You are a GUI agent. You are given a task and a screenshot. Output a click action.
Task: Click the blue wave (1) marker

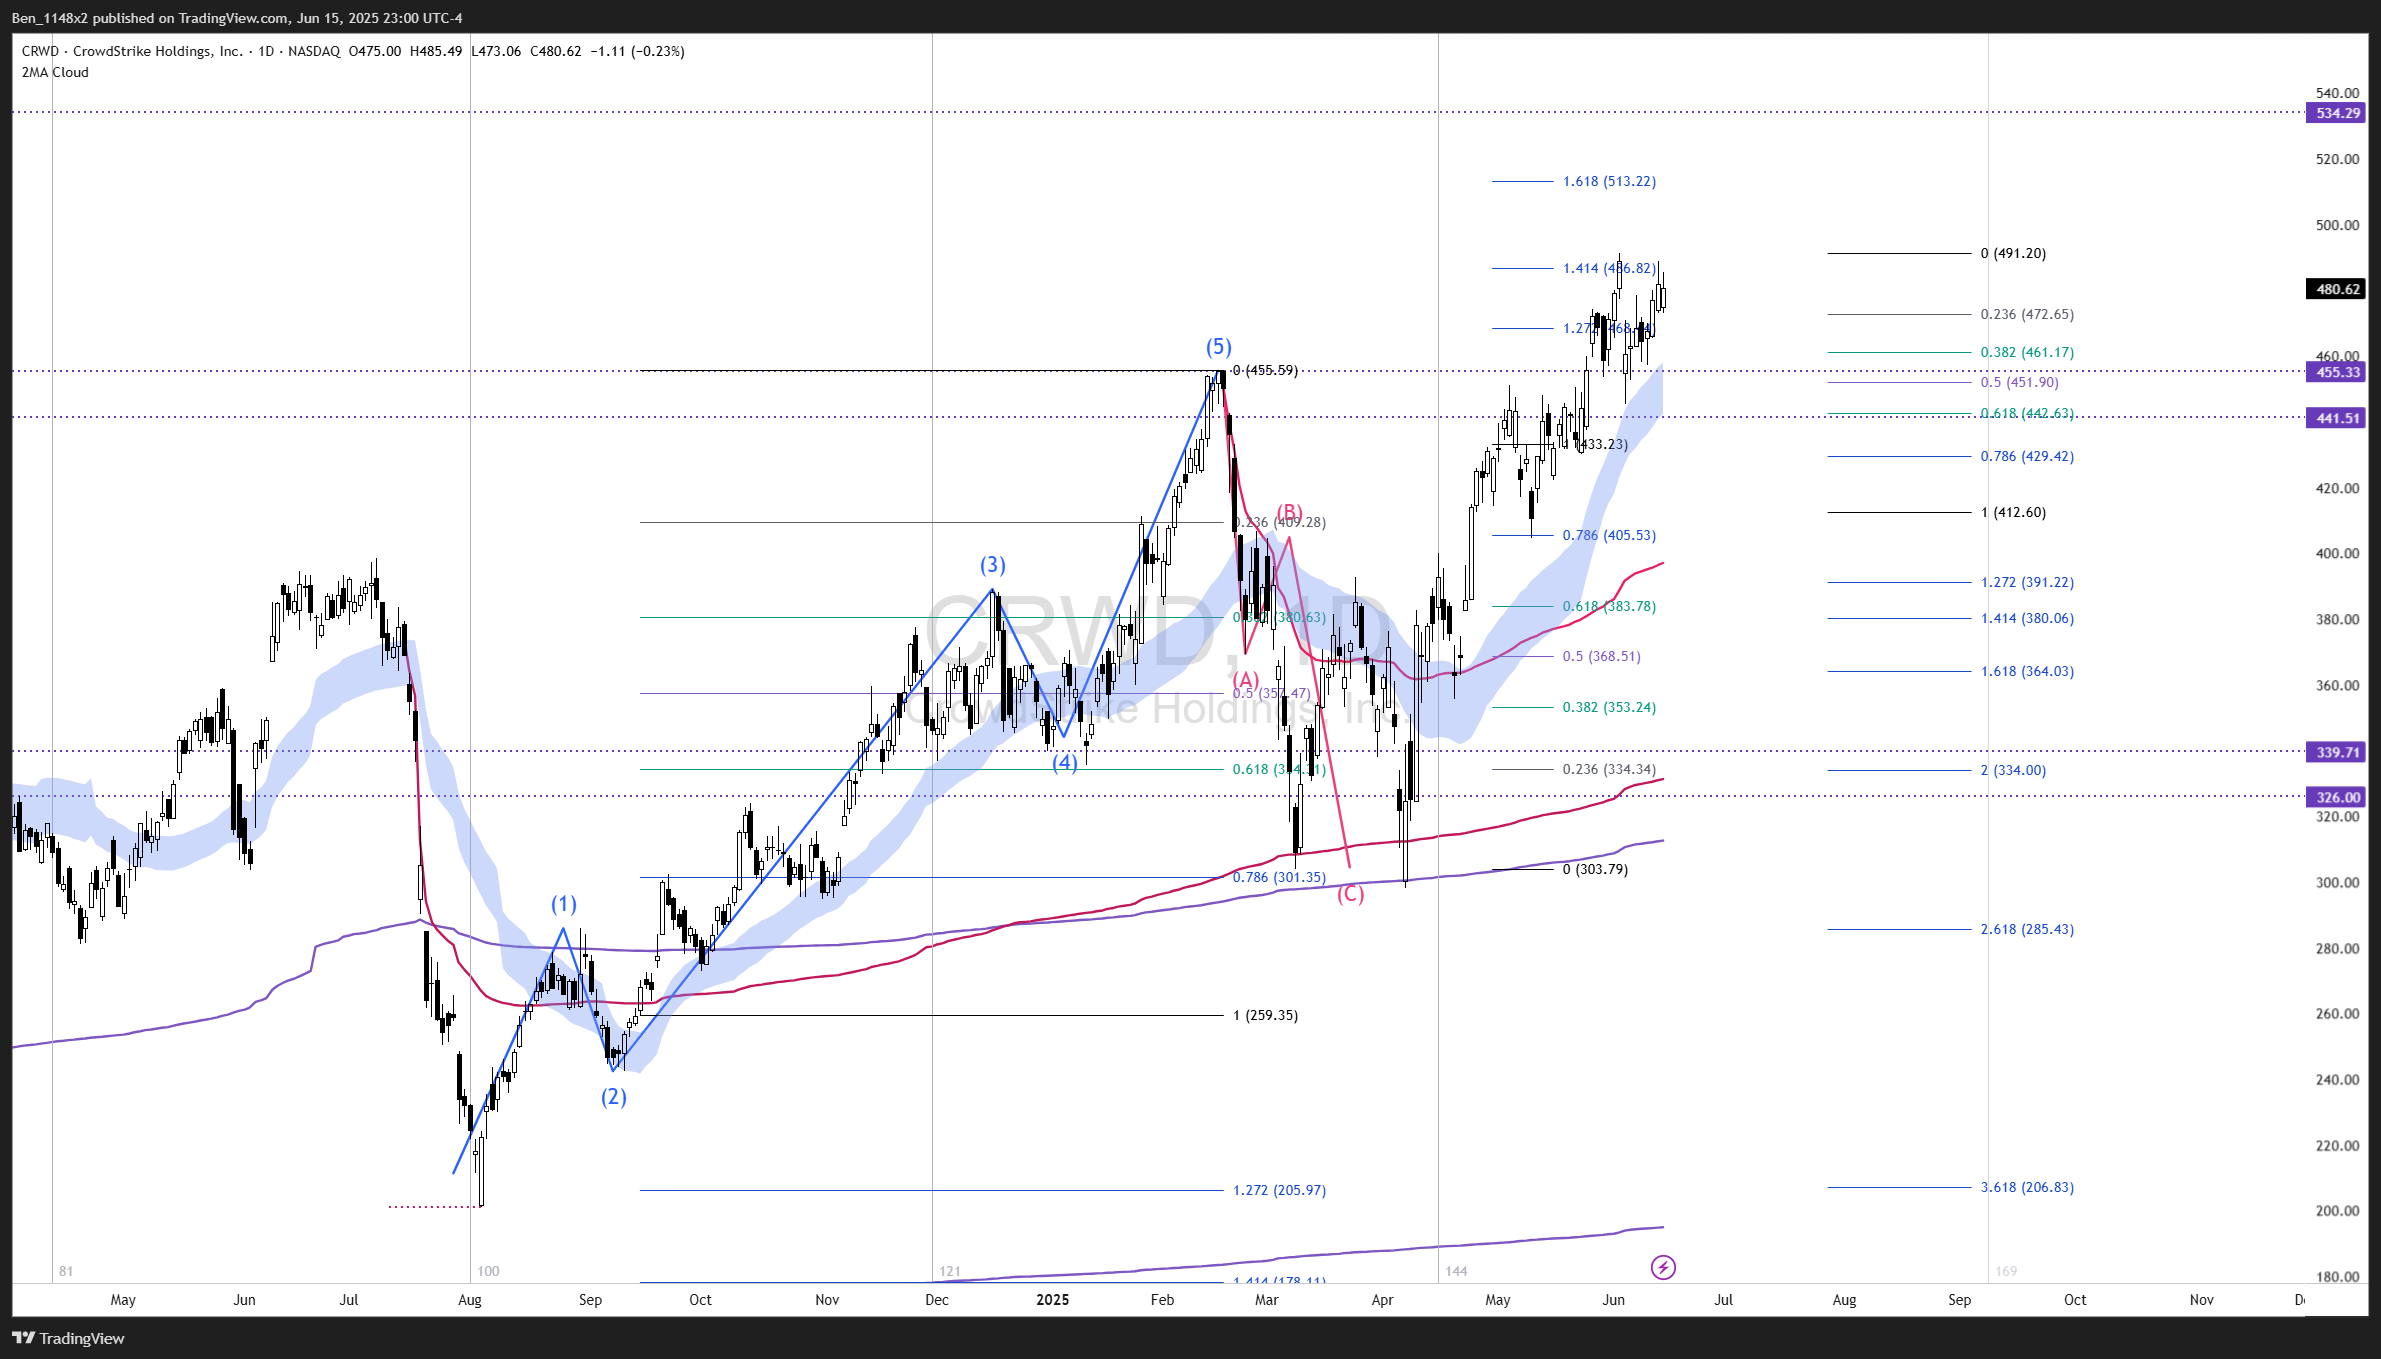(x=563, y=904)
